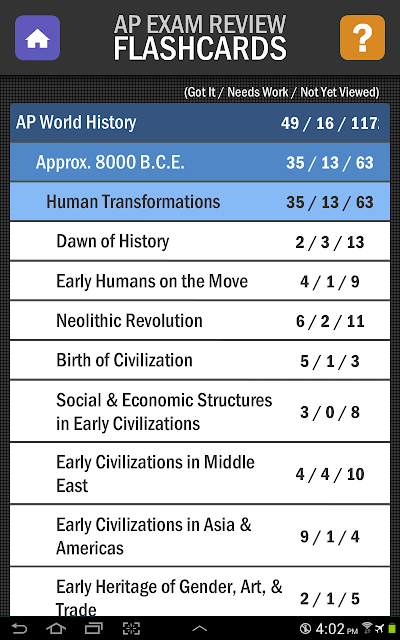This screenshot has width=400, height=640.
Task: Tap the 4:02 PM clock in status bar
Action: point(338,629)
